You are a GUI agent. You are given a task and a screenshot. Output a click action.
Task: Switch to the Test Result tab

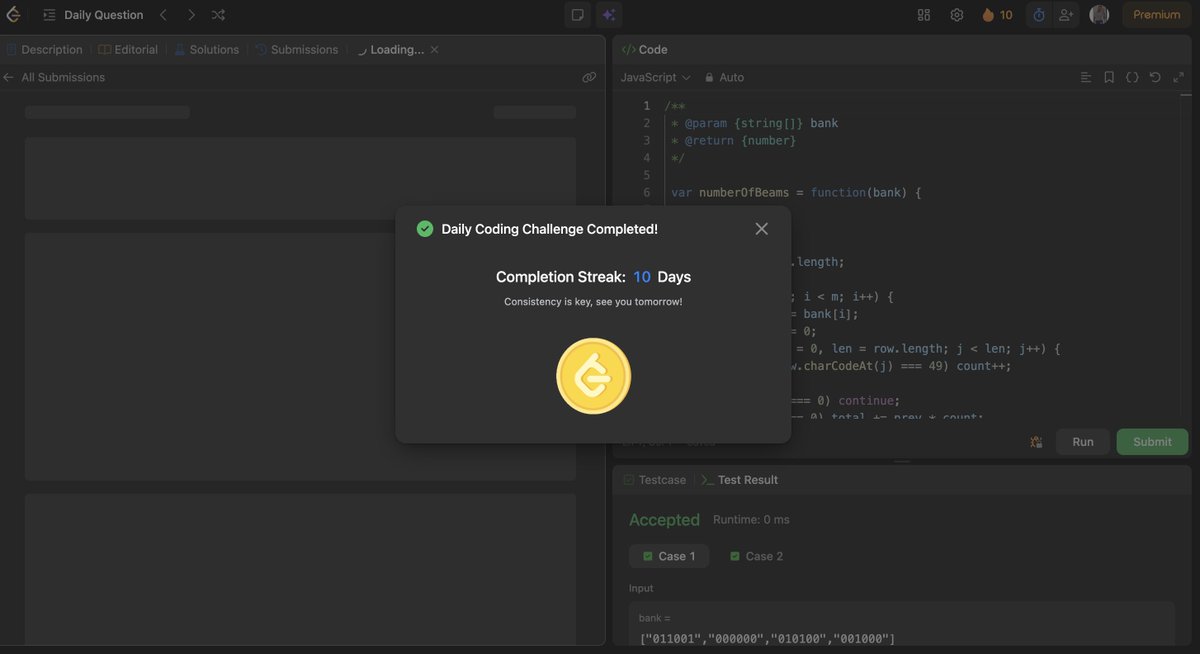739,480
